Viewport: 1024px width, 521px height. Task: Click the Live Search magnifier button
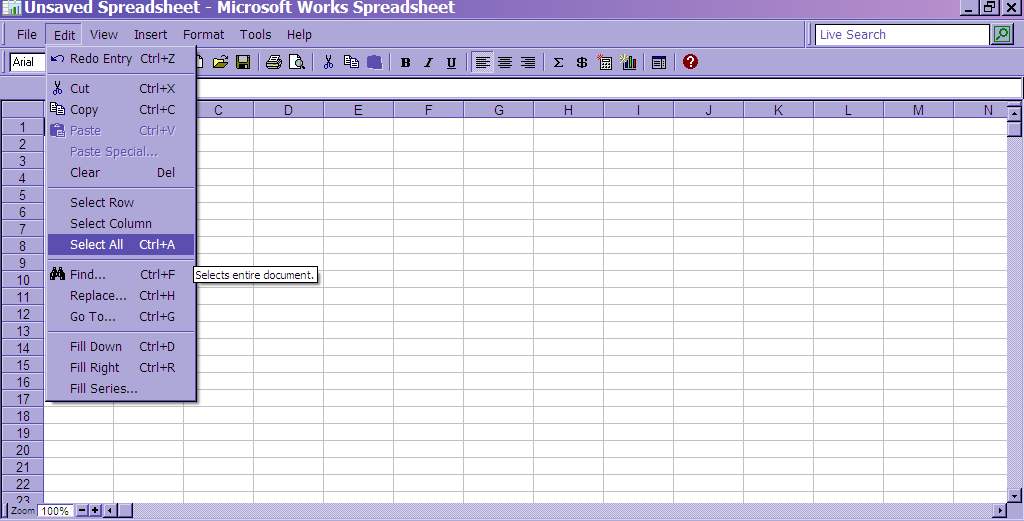point(1002,35)
